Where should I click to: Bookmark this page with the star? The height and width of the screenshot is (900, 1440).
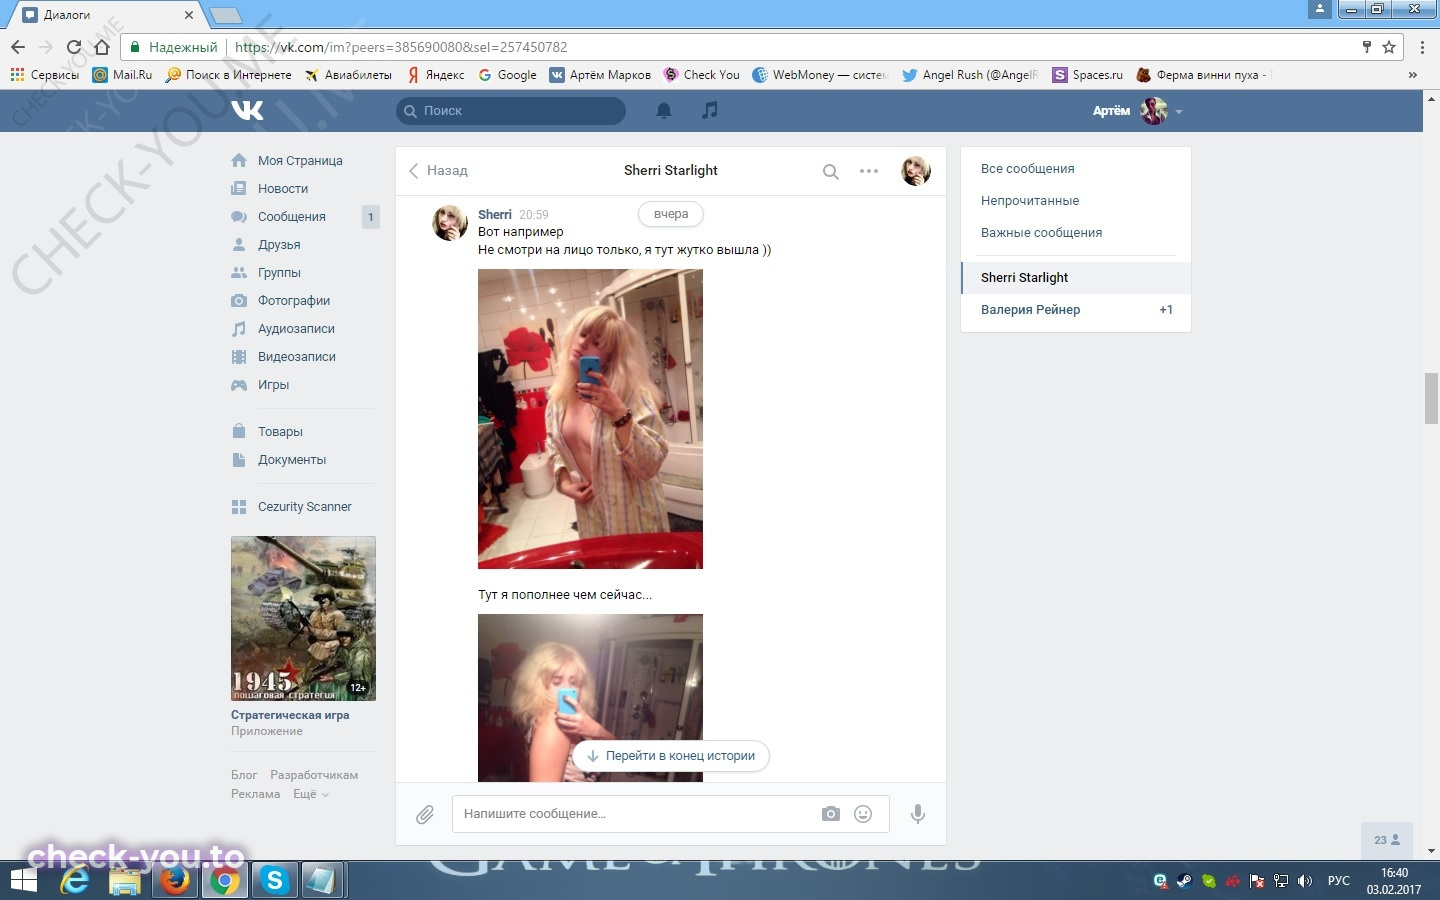click(1389, 47)
